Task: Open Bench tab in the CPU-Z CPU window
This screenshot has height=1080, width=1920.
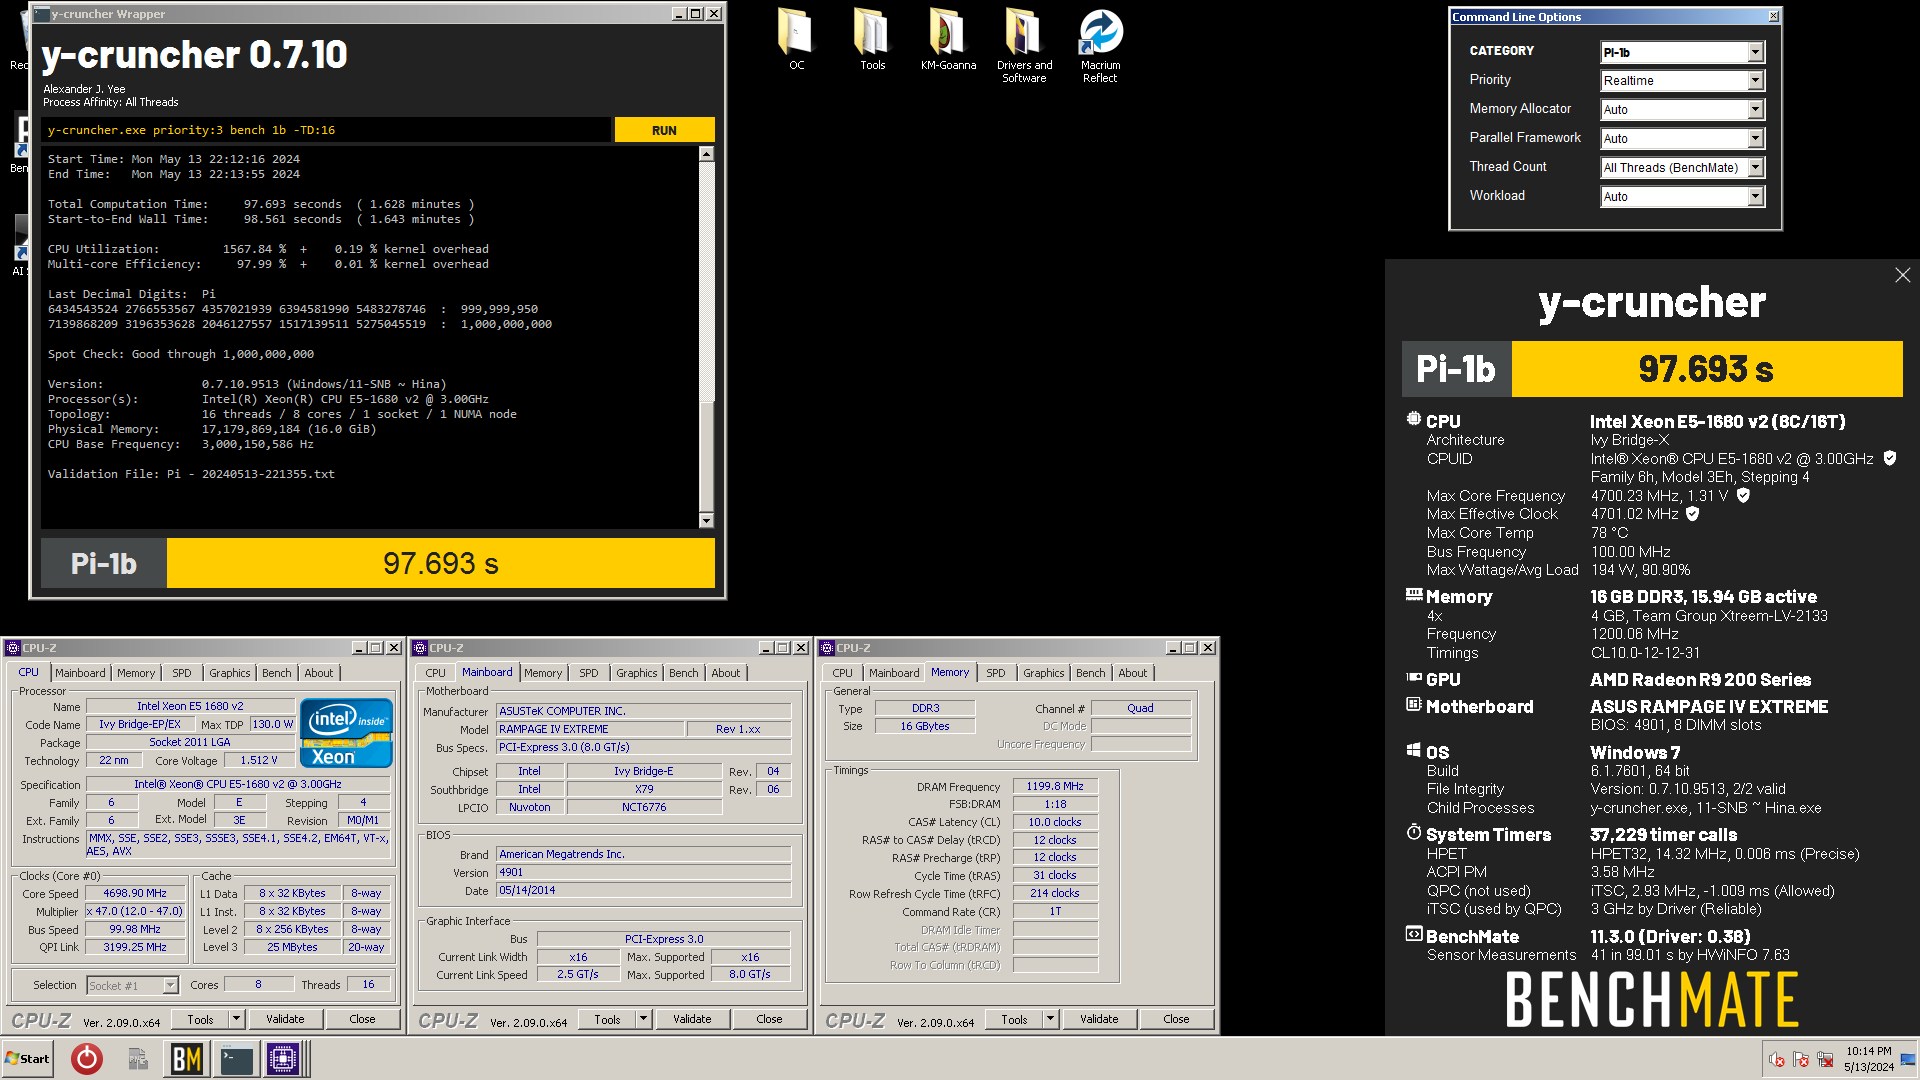Action: coord(277,673)
